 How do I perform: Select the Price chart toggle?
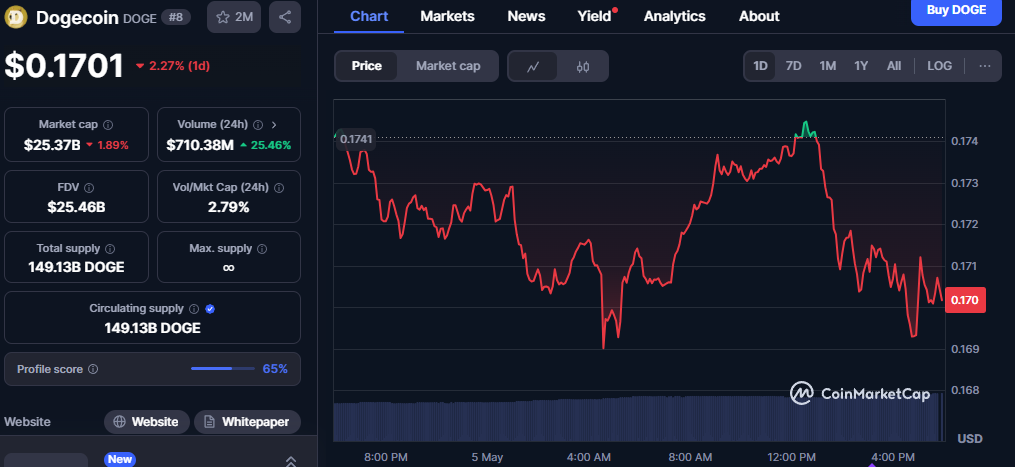click(x=366, y=66)
